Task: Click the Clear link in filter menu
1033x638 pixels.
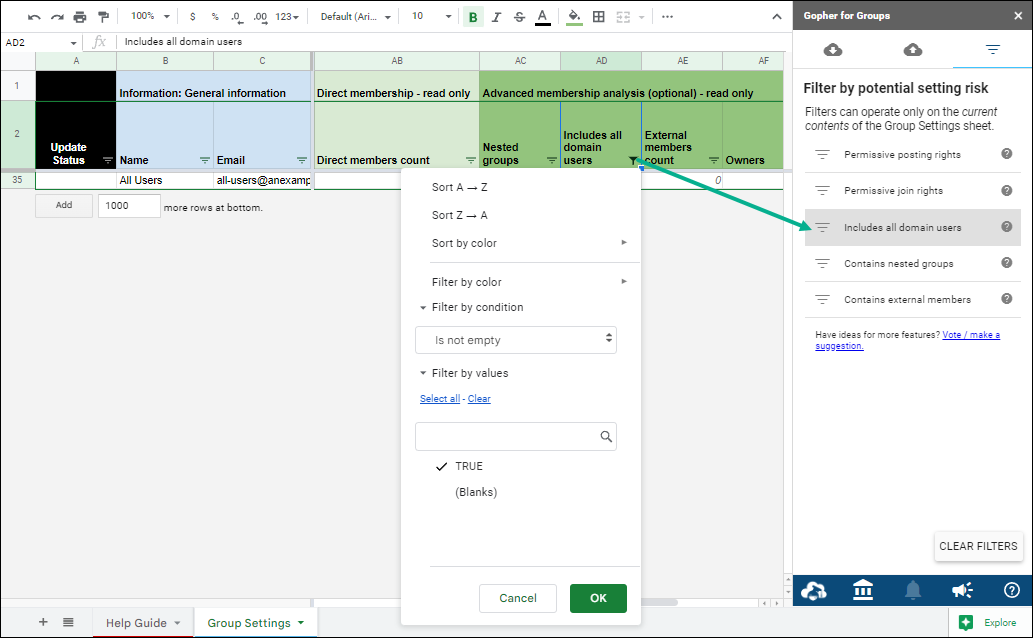Action: (x=479, y=399)
